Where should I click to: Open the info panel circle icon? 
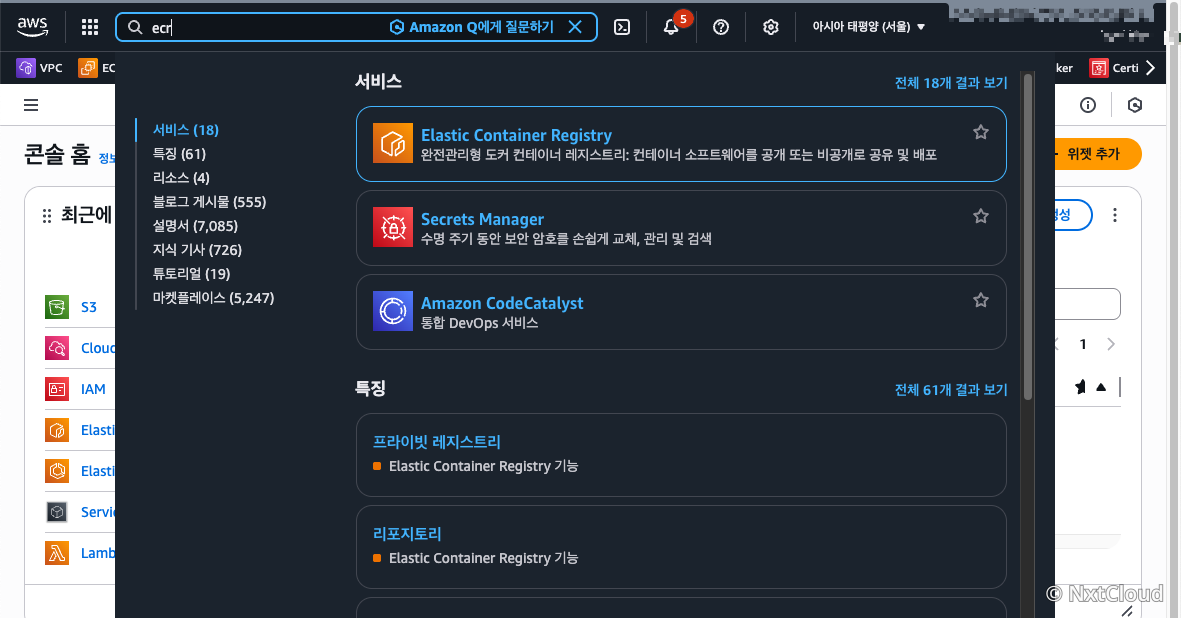coord(1088,105)
